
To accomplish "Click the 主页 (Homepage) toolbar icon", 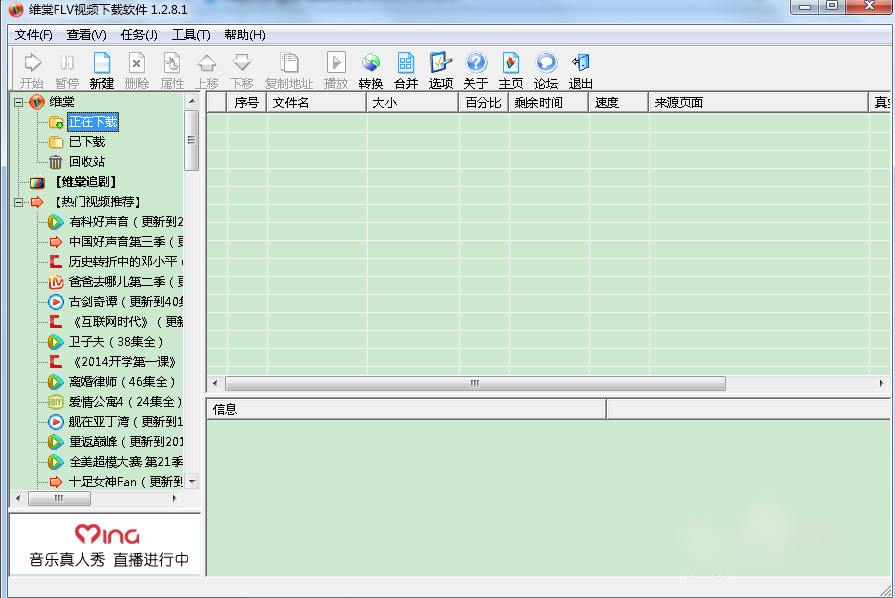I will click(510, 66).
